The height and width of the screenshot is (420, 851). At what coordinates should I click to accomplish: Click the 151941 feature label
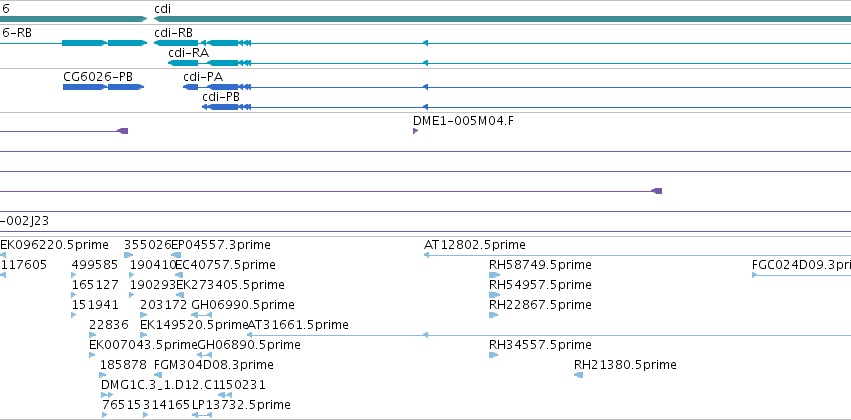(95, 304)
